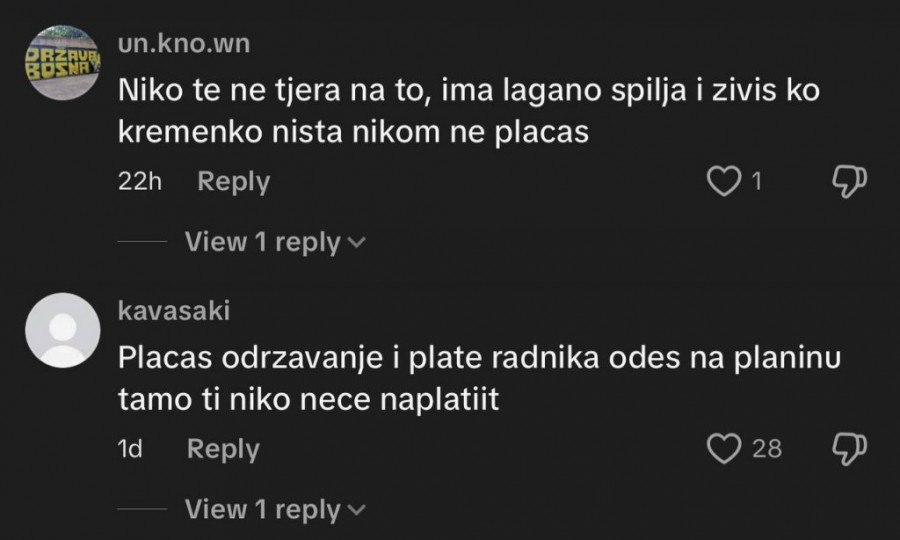Reply to the kavasaki comment
This screenshot has width=900, height=540.
[x=223, y=449]
